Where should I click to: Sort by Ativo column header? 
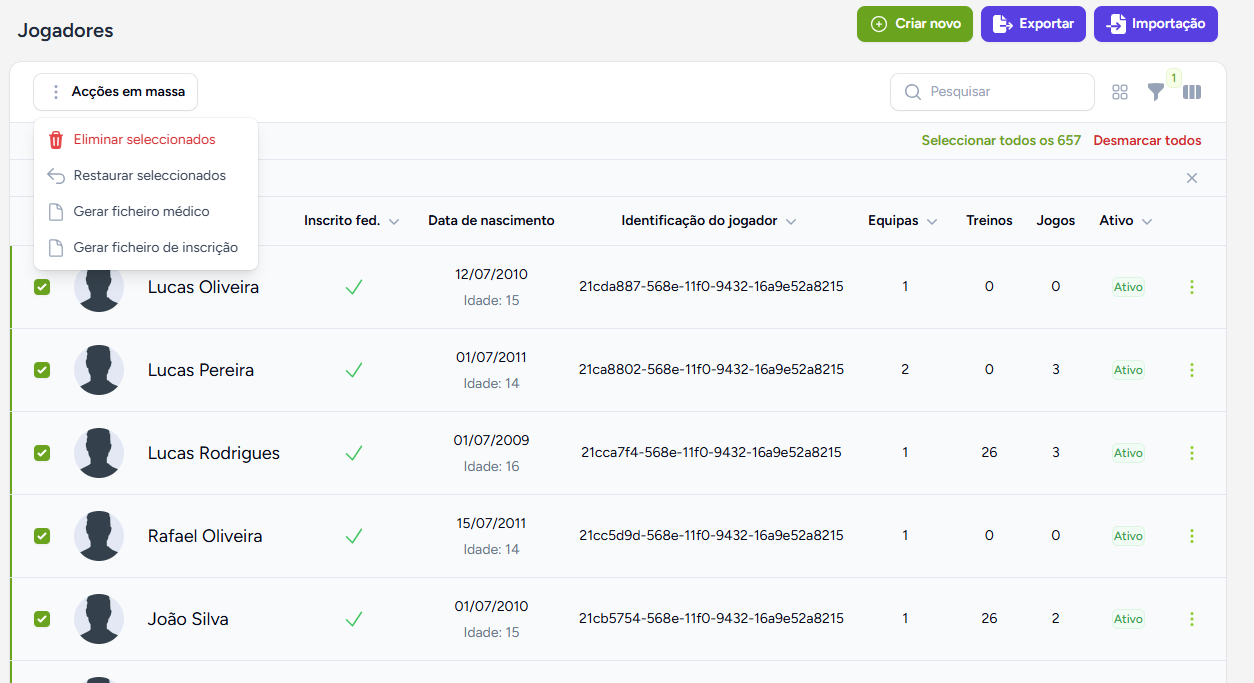pos(1126,221)
